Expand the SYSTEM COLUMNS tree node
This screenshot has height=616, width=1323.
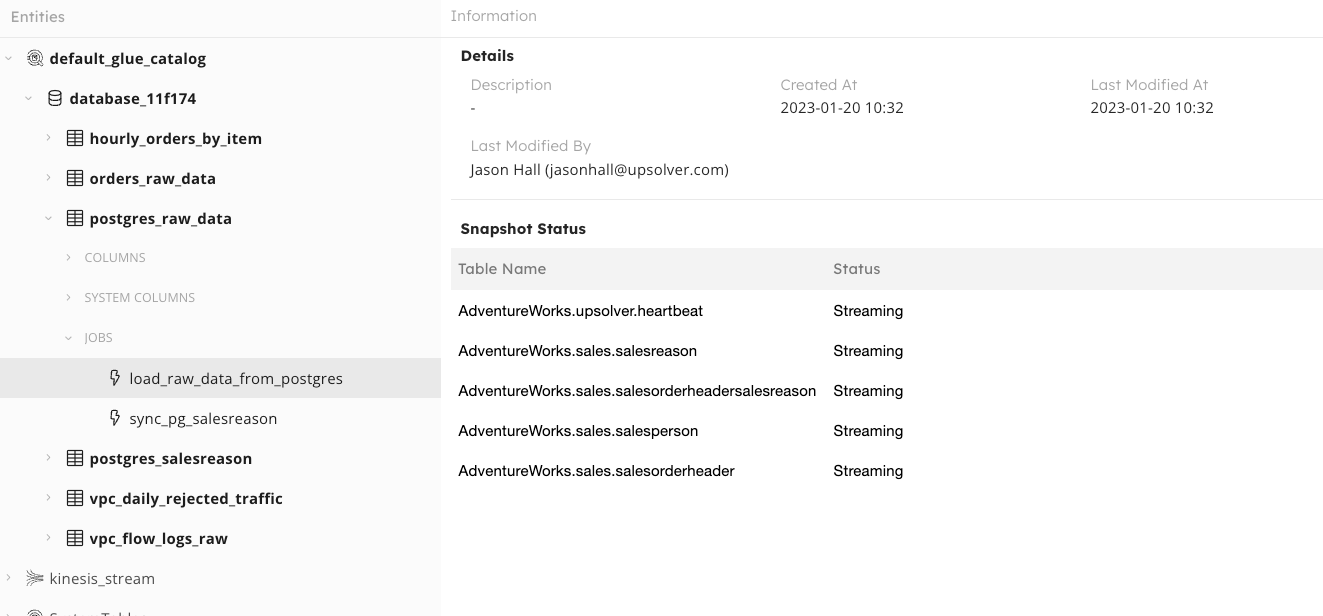coord(68,297)
